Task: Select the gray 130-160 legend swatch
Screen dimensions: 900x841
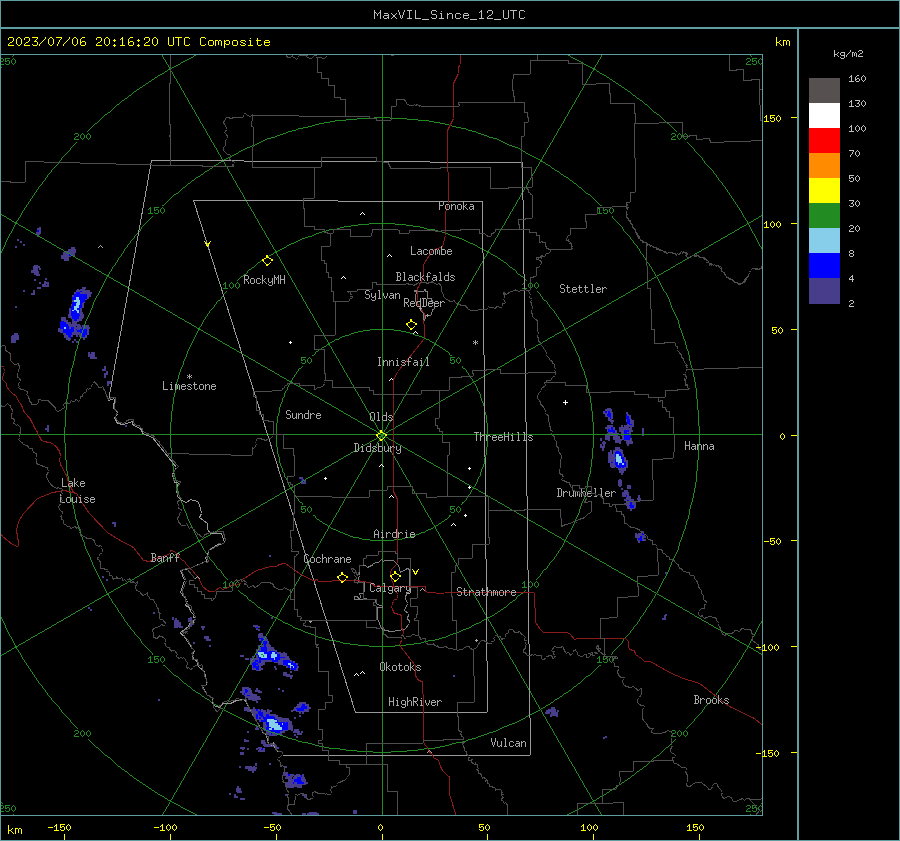Action: tap(824, 91)
